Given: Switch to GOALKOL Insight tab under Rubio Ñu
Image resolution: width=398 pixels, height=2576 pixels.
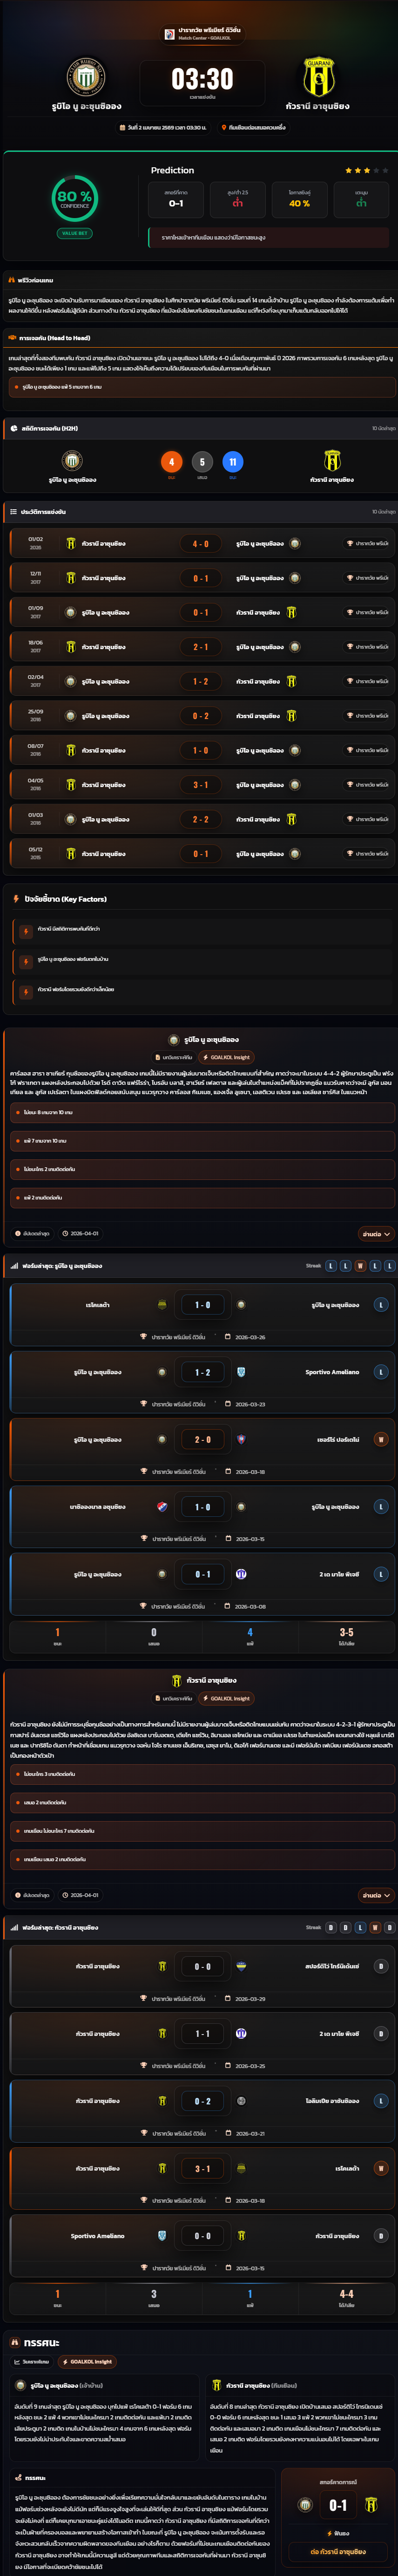Looking at the screenshot, I should point(226,1057).
